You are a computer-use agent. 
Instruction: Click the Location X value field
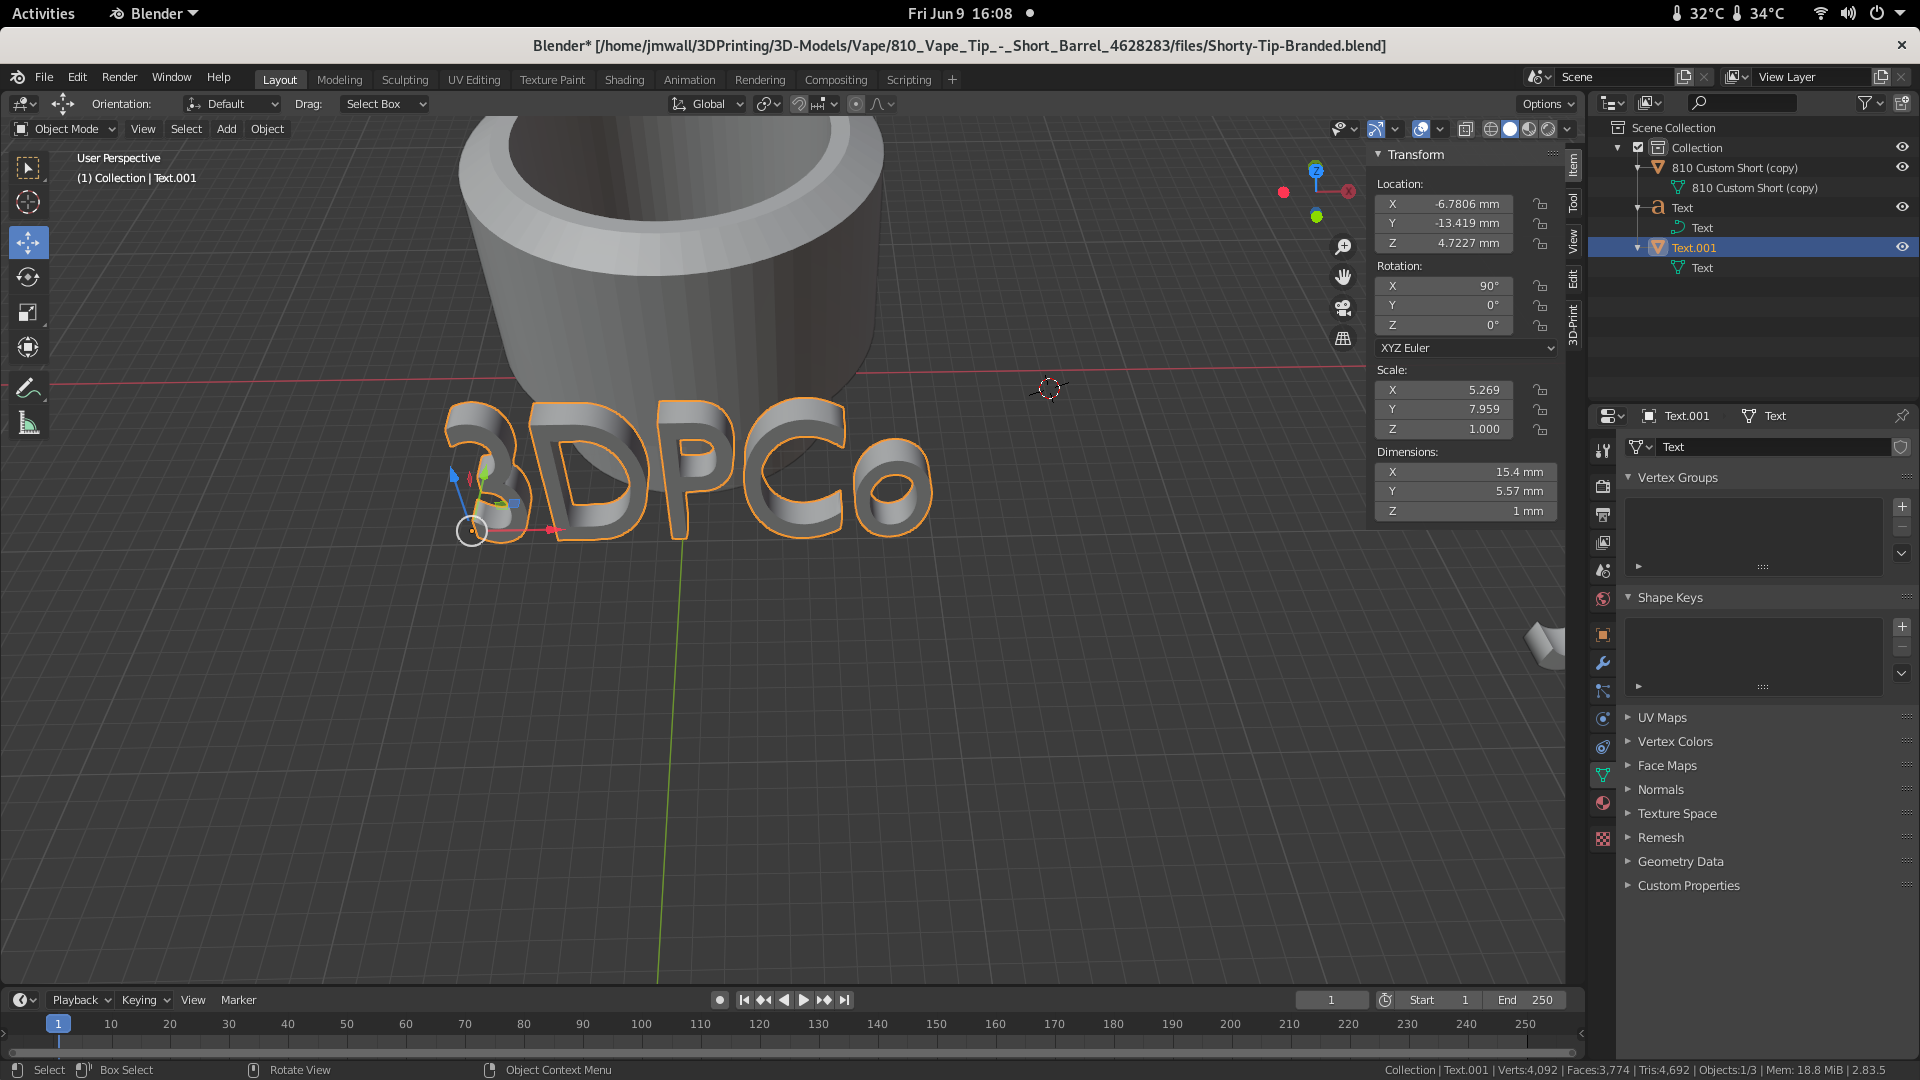click(1443, 204)
